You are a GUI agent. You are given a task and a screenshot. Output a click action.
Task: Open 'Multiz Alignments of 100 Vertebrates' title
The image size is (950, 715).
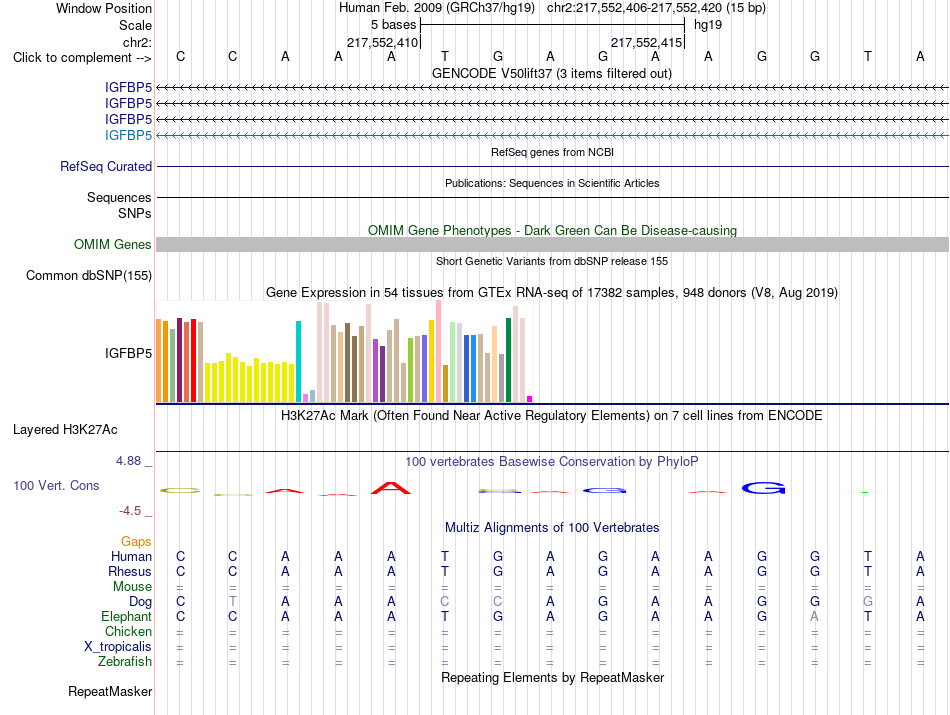552,528
